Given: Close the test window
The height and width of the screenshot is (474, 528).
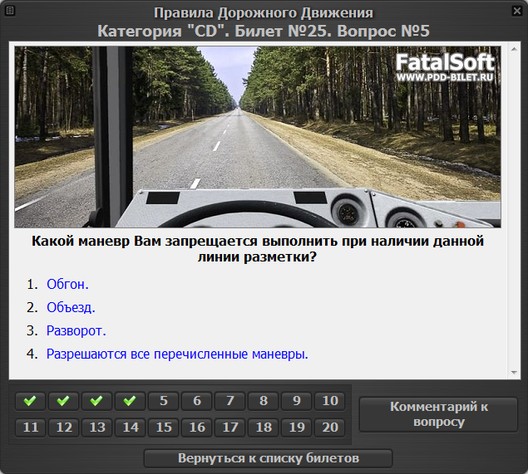Looking at the screenshot, I should [517, 11].
